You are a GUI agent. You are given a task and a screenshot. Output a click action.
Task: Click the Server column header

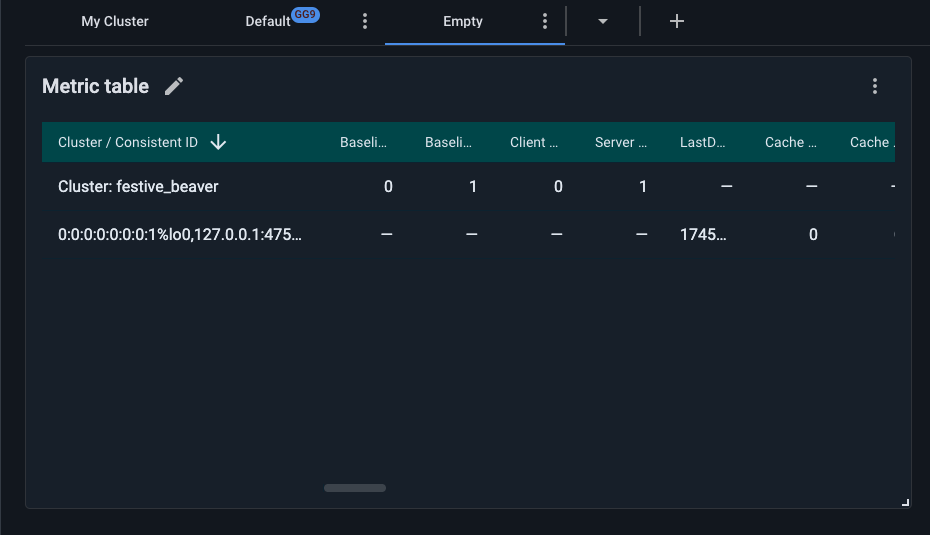pos(621,142)
